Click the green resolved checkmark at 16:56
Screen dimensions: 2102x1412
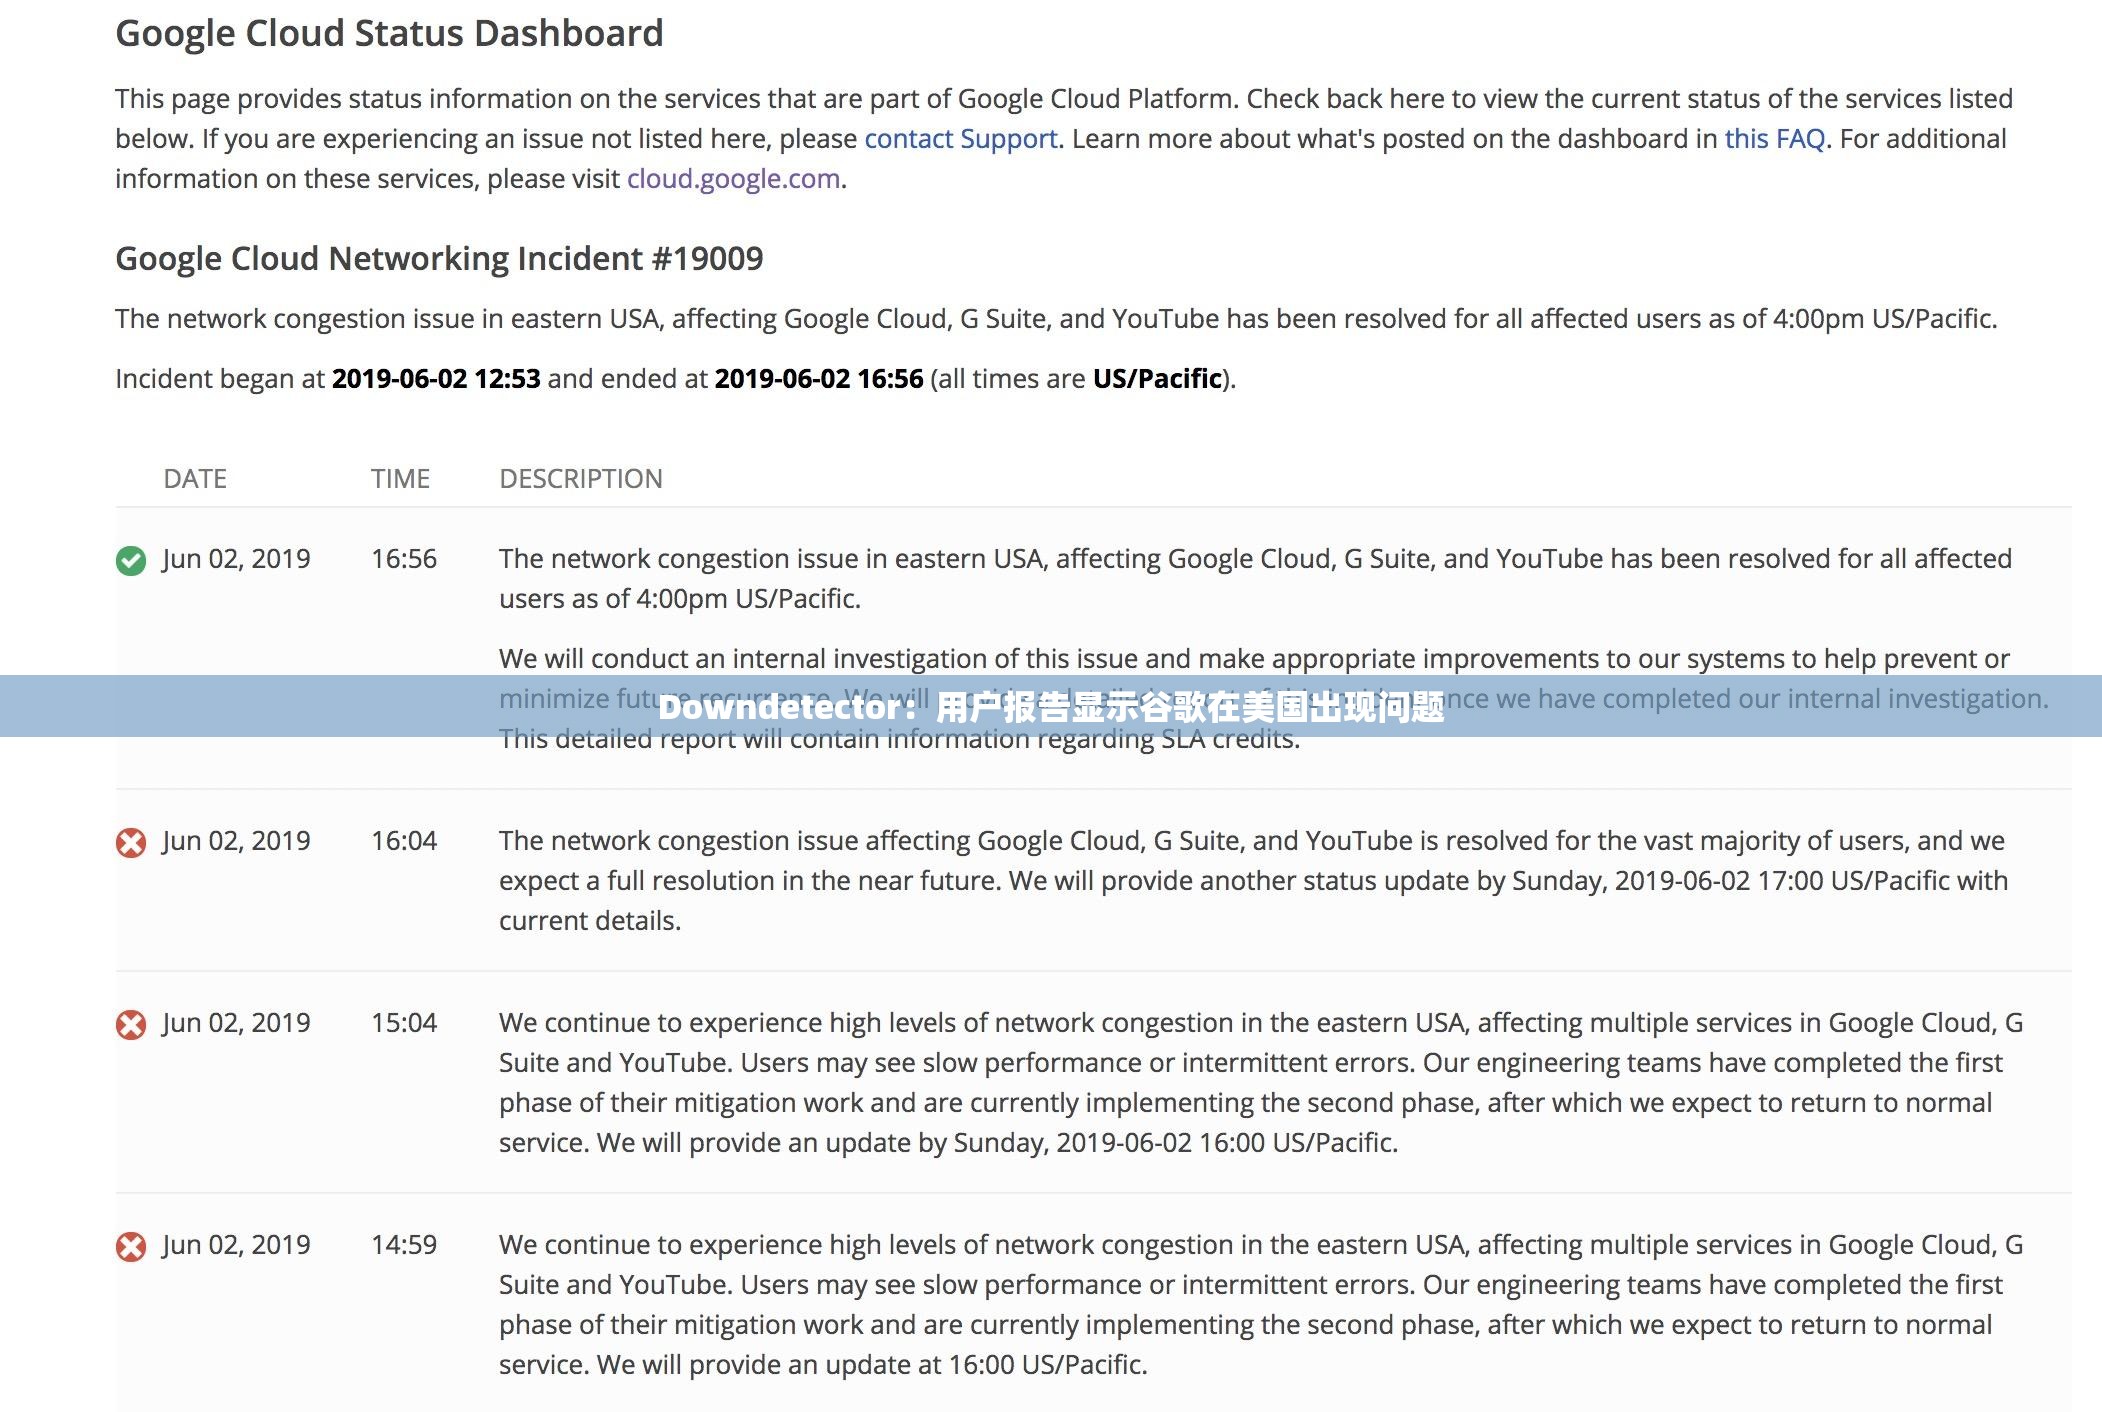click(x=131, y=561)
